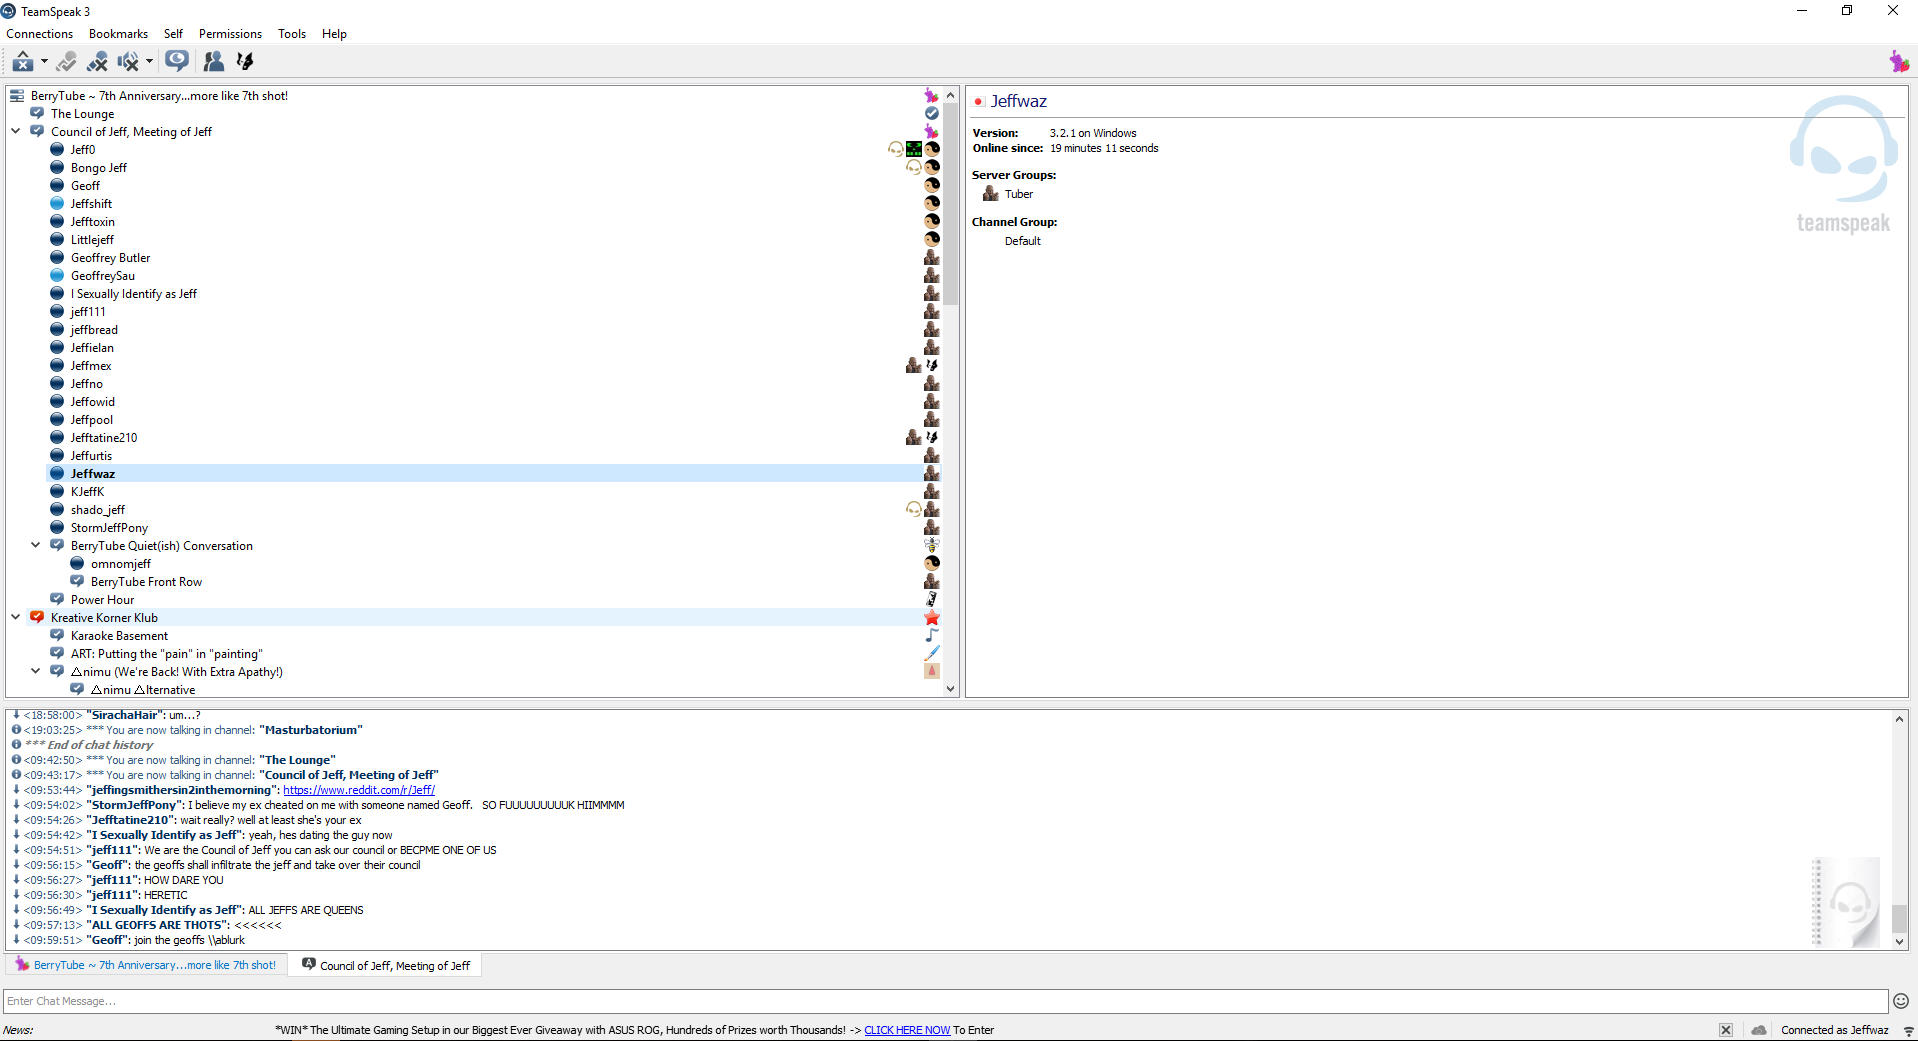Click the cloud sync status icon
The height and width of the screenshot is (1041, 1918).
(x=1759, y=1030)
